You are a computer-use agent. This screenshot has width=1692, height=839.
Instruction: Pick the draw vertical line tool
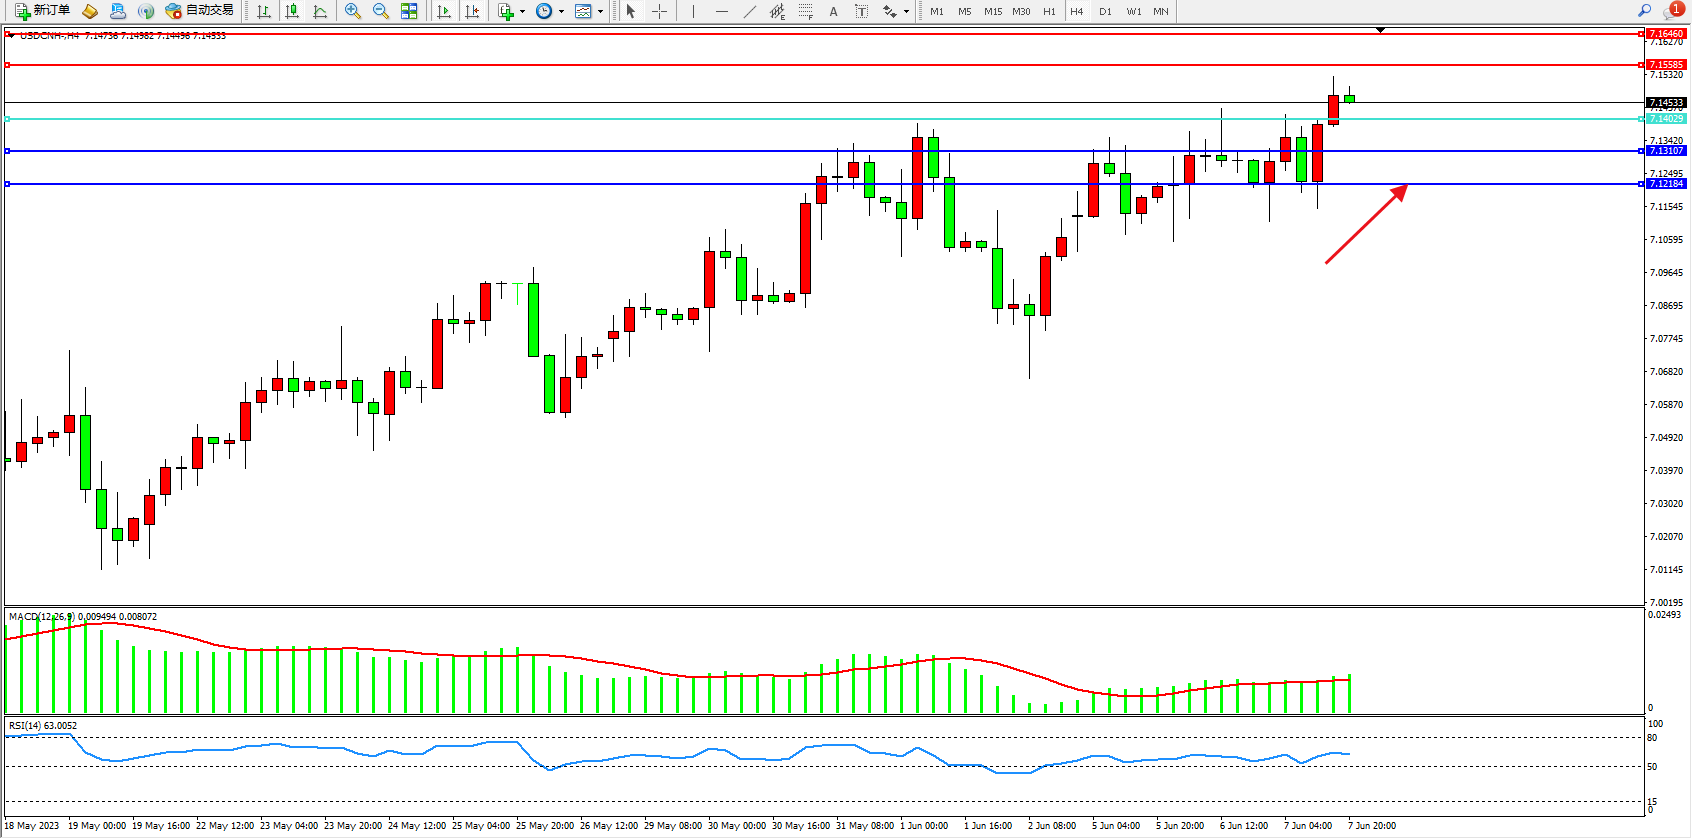[693, 11]
